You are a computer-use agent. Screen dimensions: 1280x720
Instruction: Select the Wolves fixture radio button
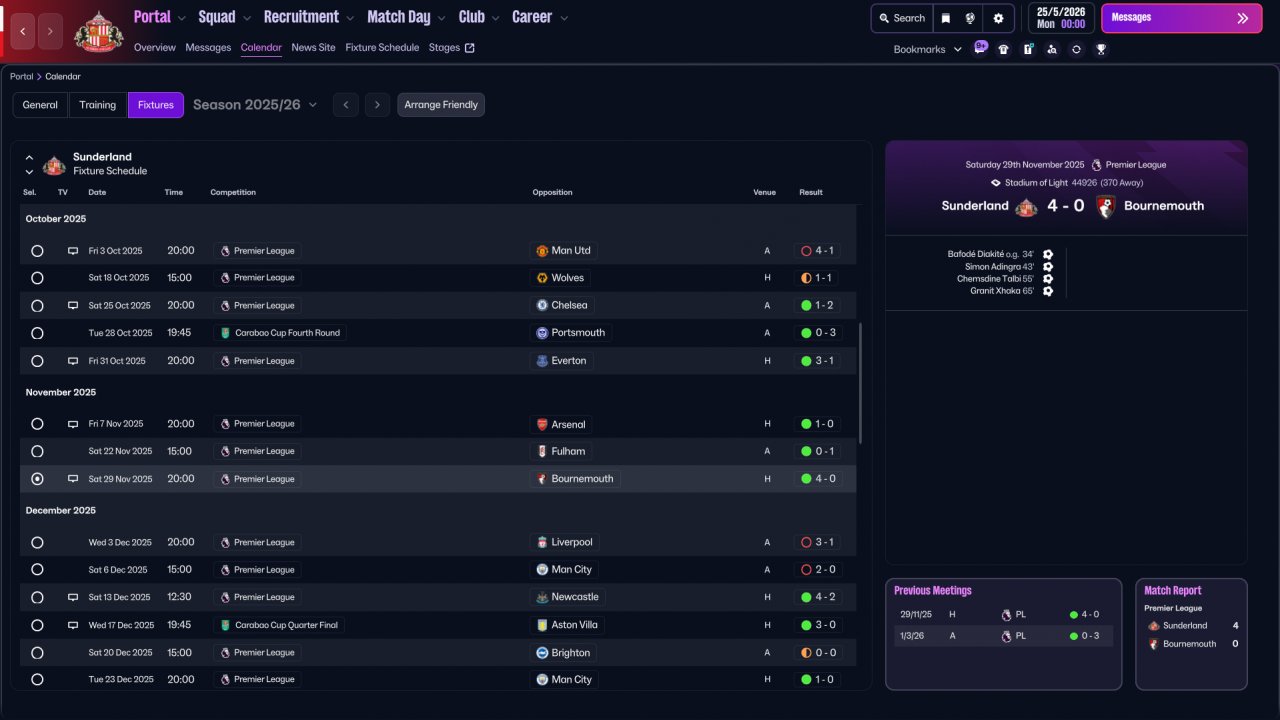coord(37,278)
